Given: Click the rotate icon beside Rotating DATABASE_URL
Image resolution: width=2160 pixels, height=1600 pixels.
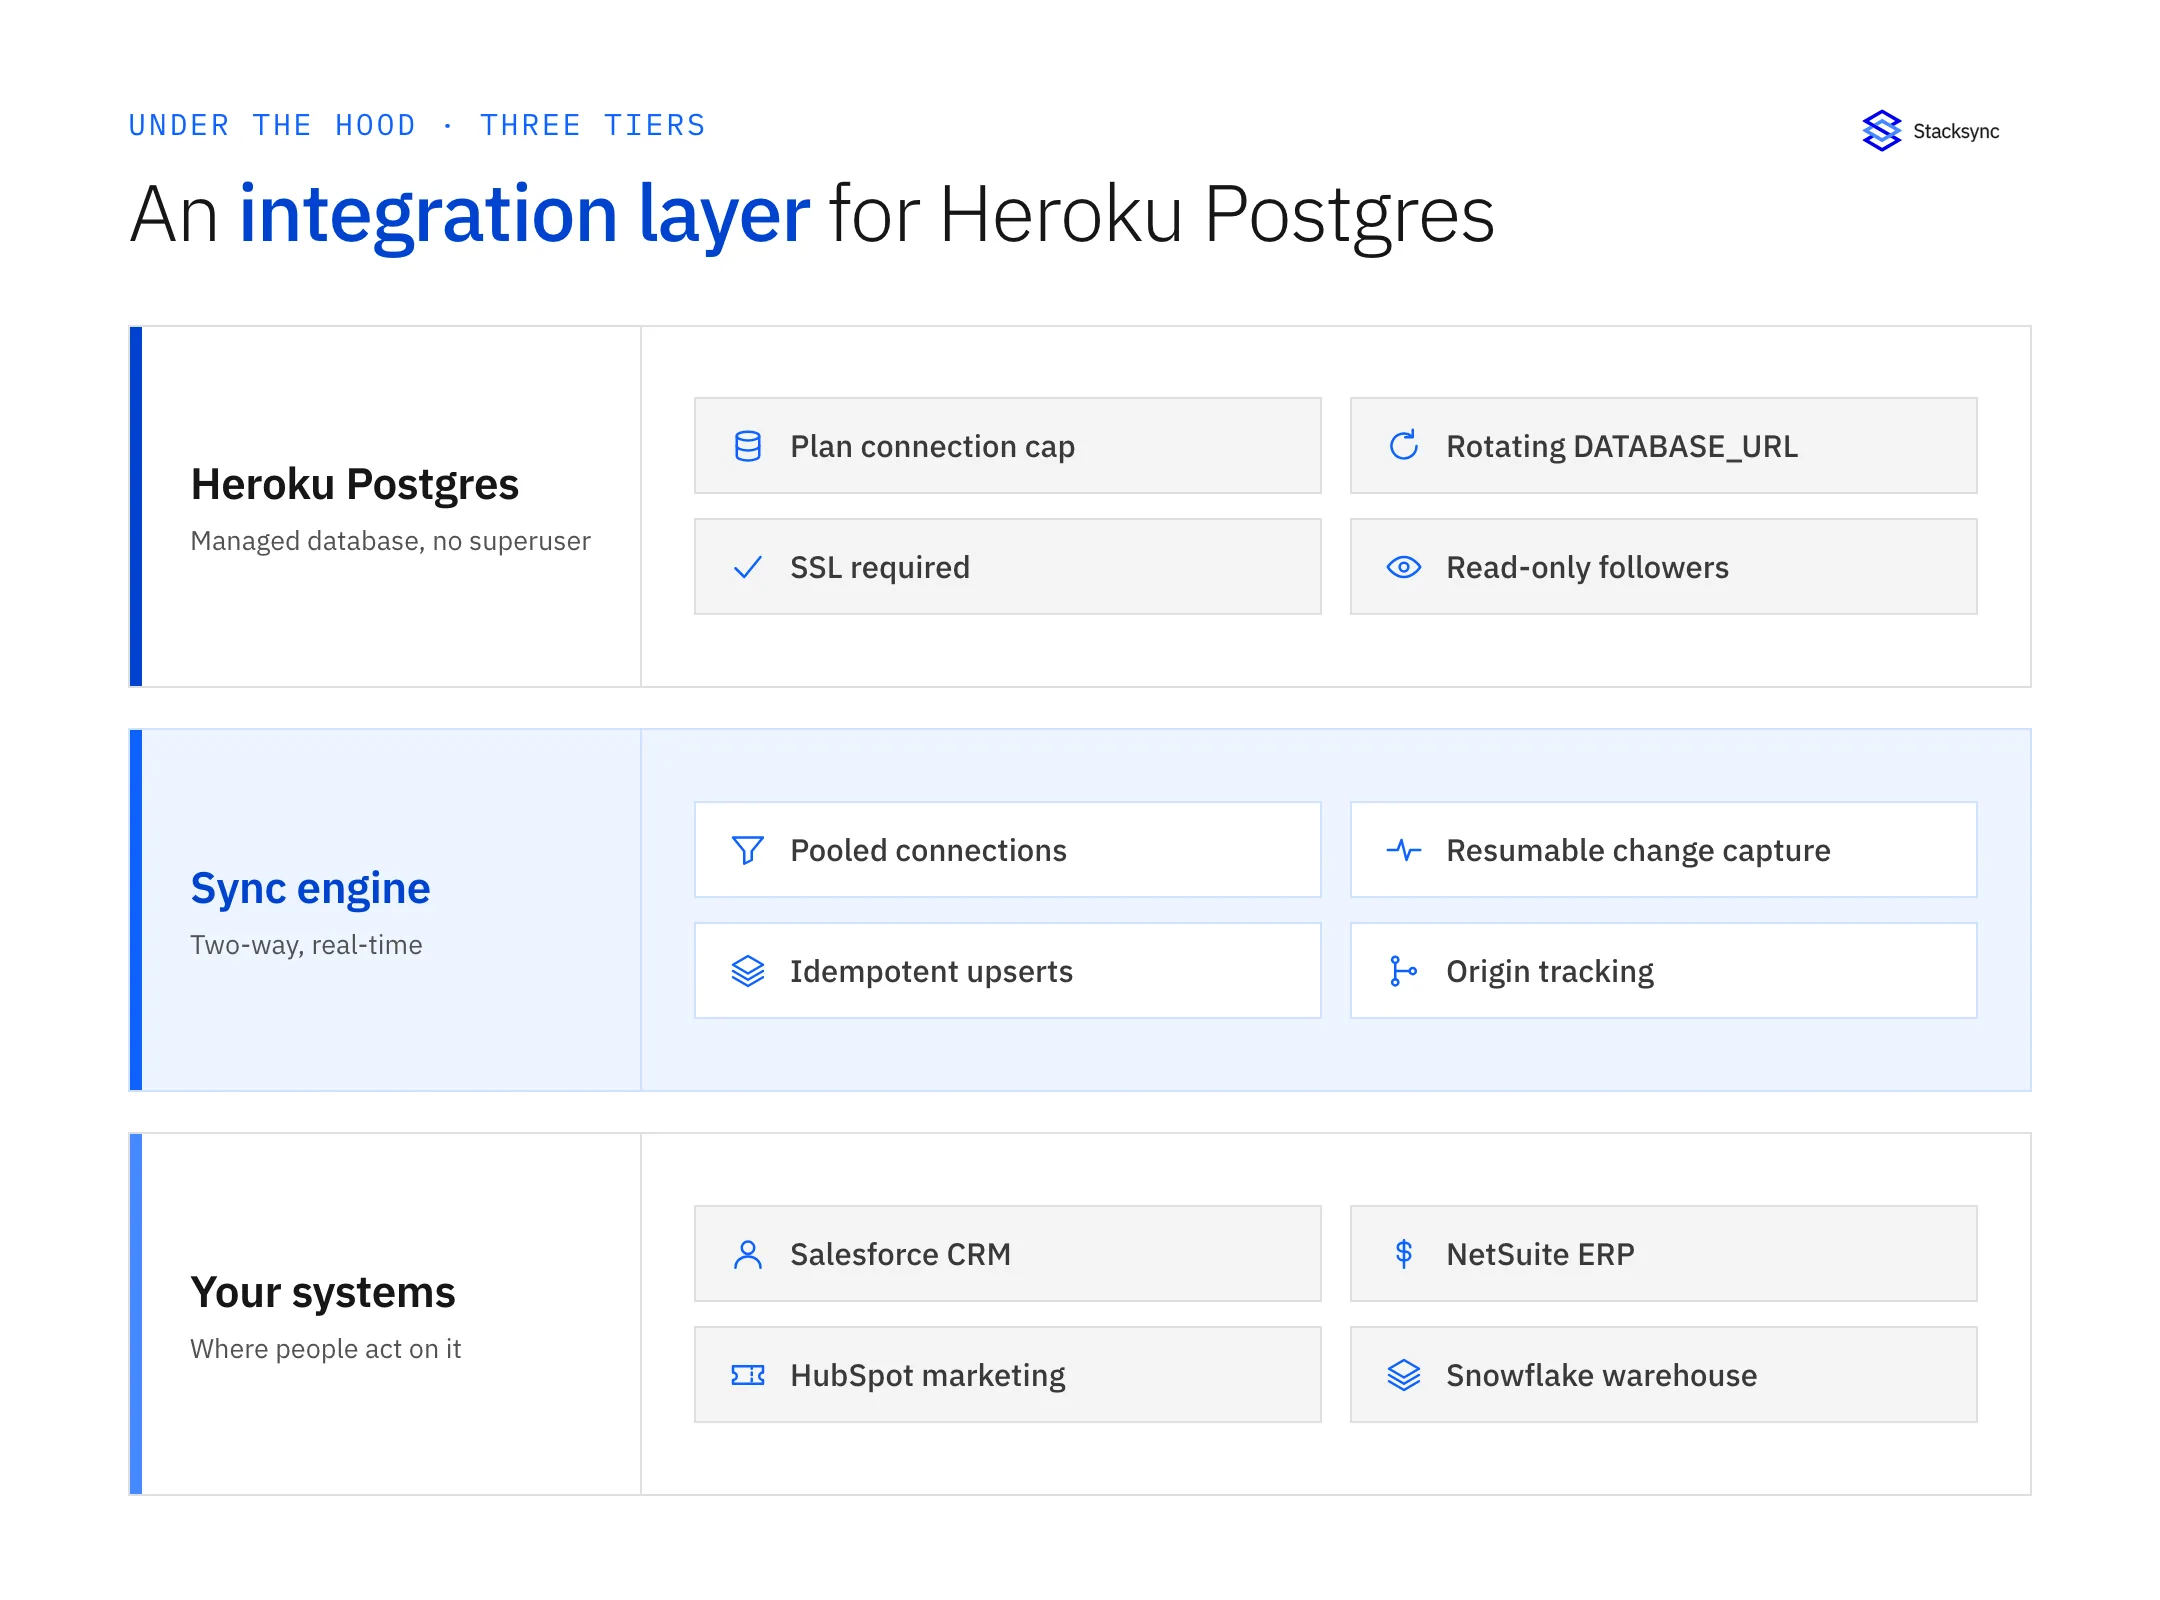Looking at the screenshot, I should [x=1404, y=446].
